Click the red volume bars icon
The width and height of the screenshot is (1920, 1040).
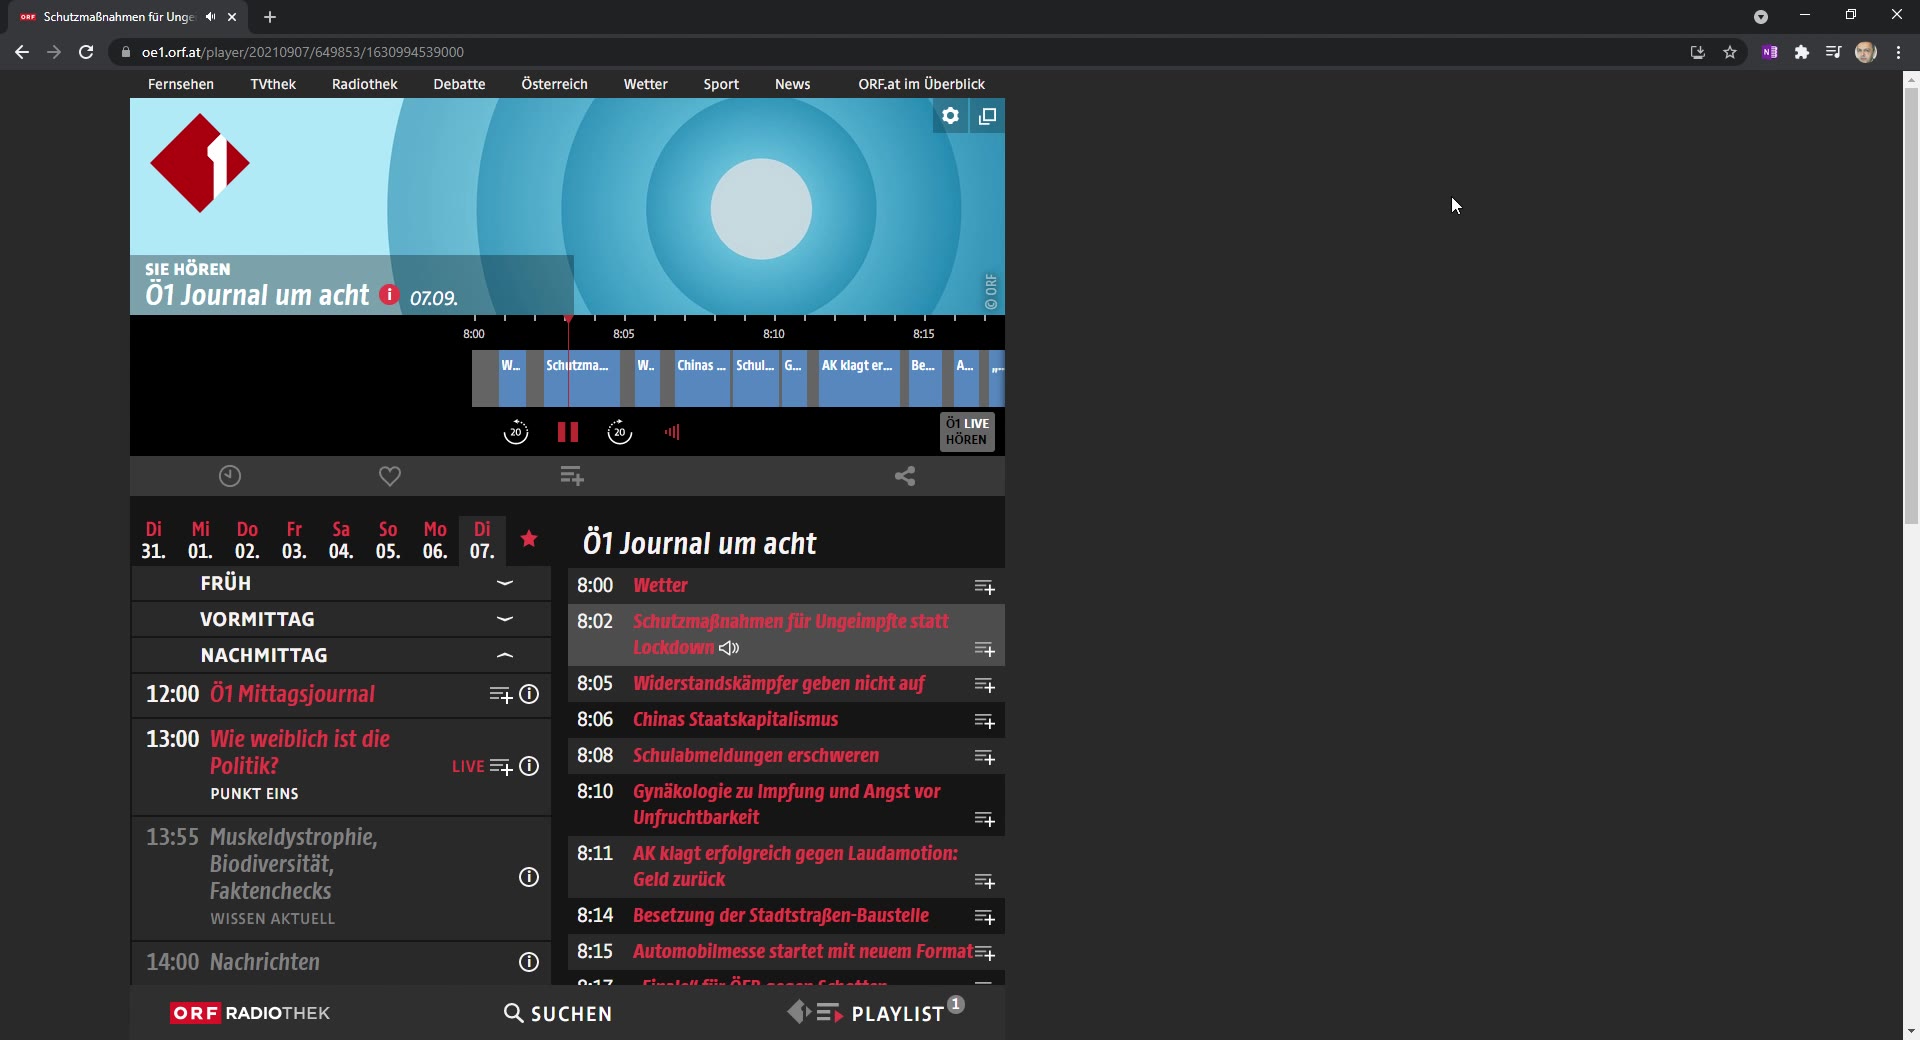[x=672, y=432]
